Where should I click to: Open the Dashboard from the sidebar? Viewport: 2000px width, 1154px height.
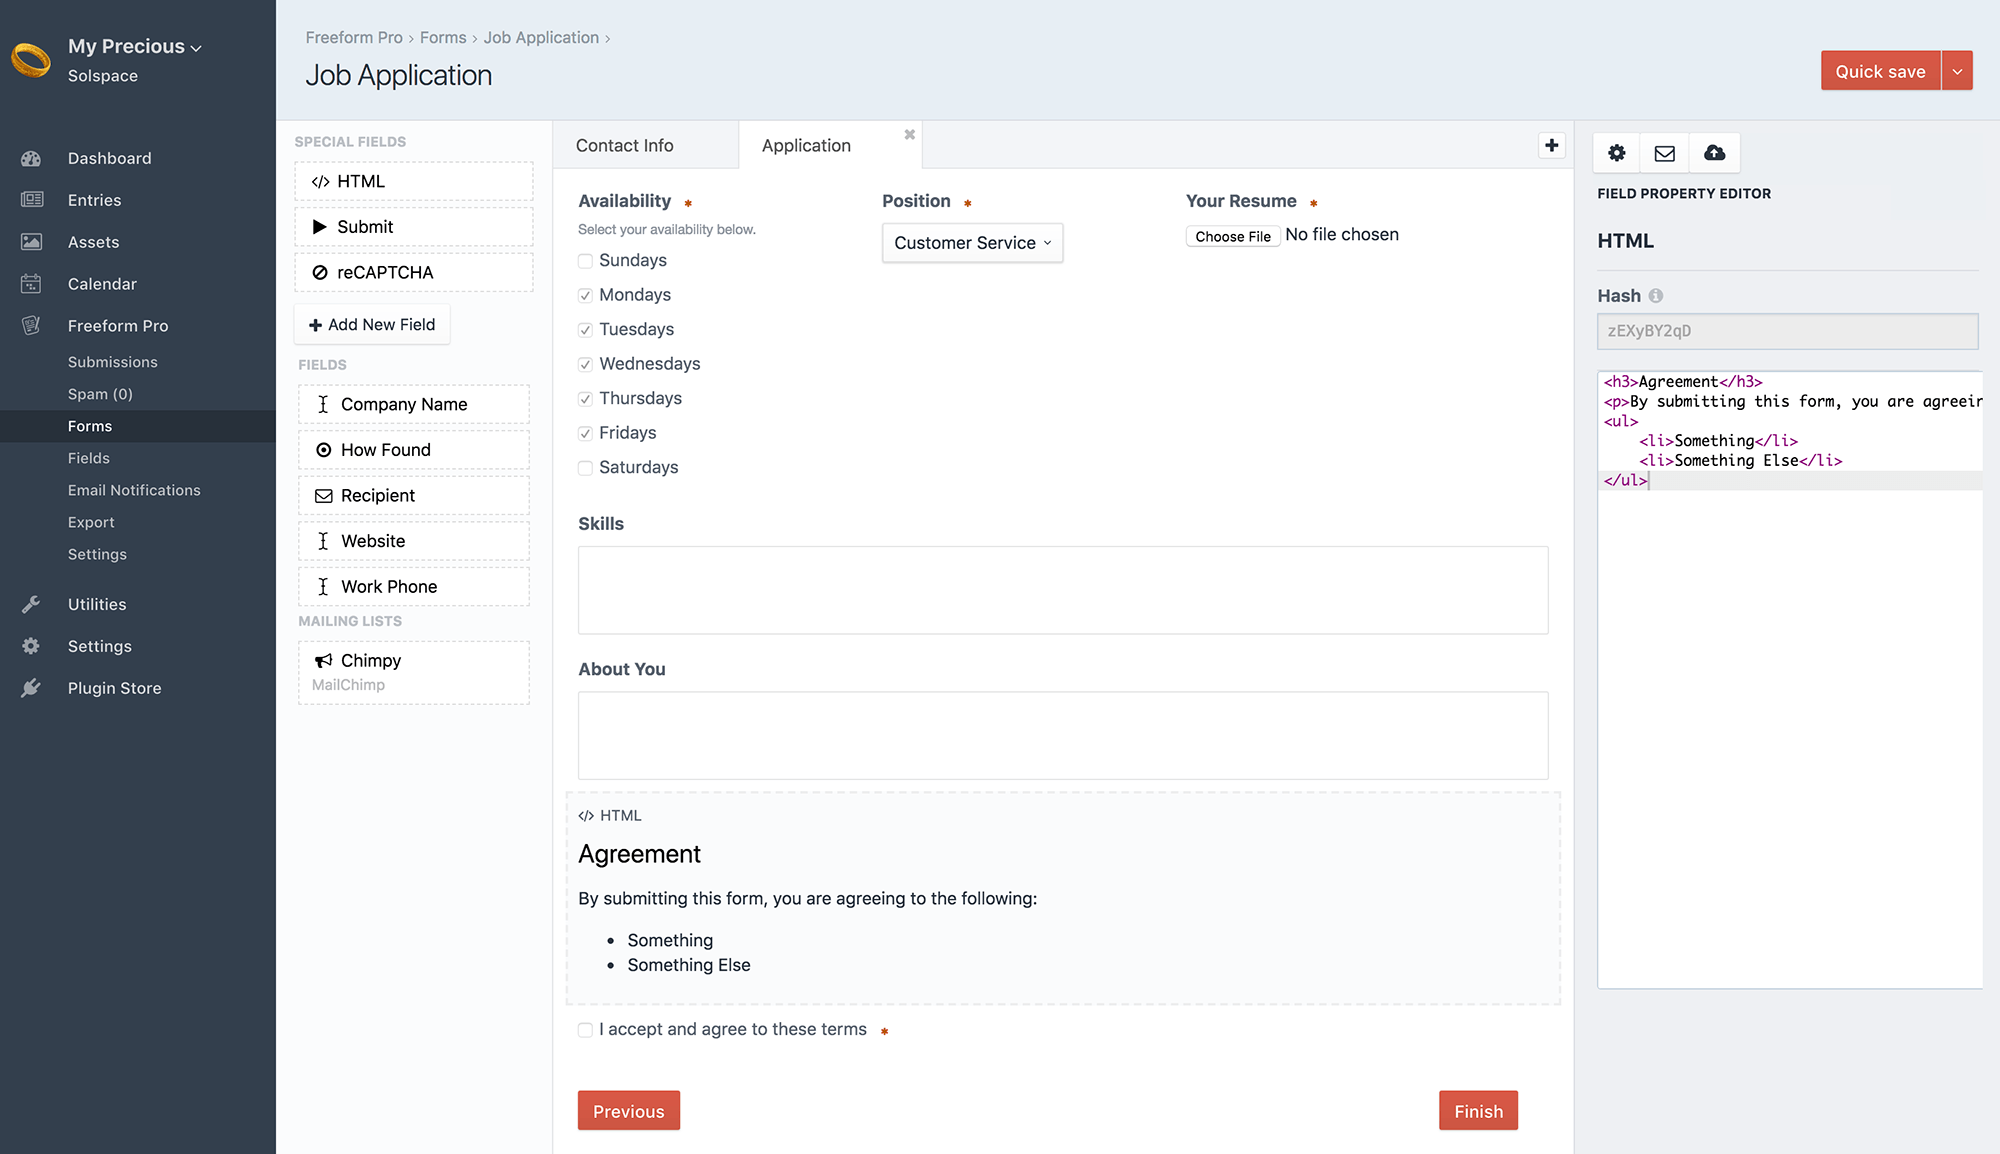(109, 157)
